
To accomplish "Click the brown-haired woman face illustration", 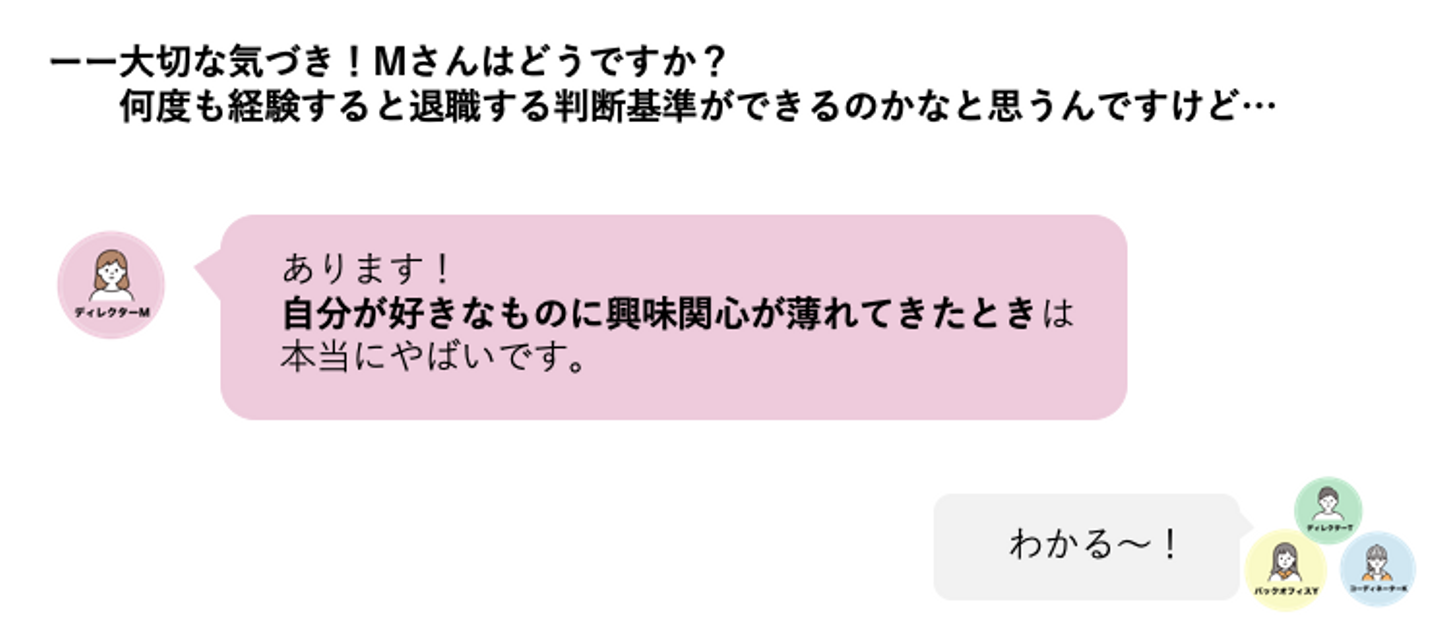I will 111,275.
